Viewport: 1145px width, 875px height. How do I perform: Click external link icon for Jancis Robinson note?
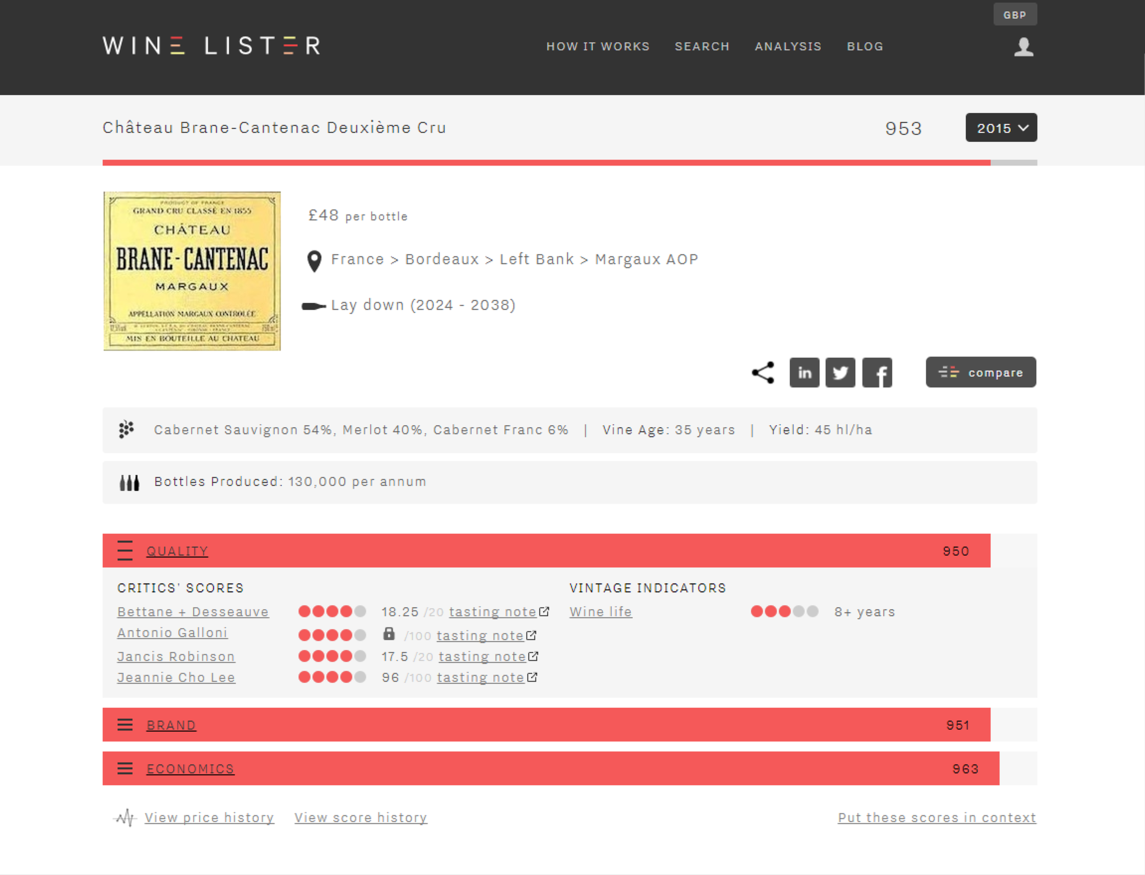[533, 657]
